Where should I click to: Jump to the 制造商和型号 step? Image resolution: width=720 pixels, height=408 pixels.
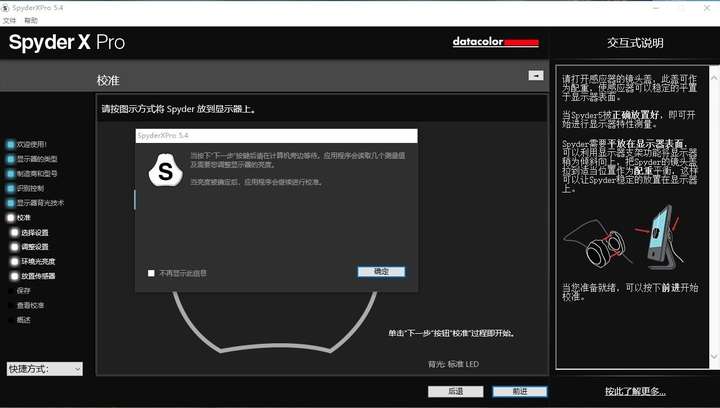(32, 173)
